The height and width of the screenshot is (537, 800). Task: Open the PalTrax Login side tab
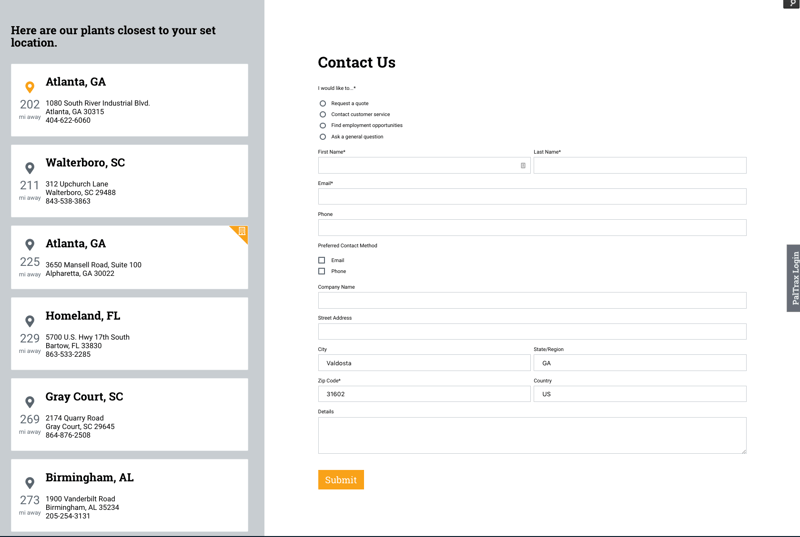[794, 278]
